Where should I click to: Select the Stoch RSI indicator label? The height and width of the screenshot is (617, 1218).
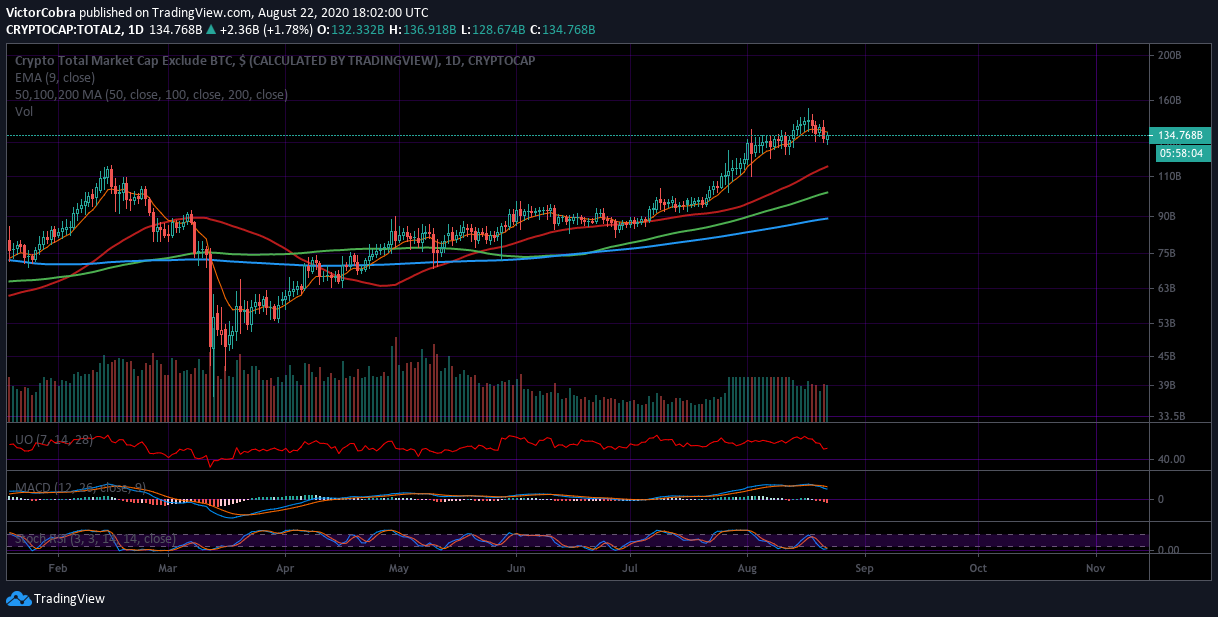[x=95, y=539]
